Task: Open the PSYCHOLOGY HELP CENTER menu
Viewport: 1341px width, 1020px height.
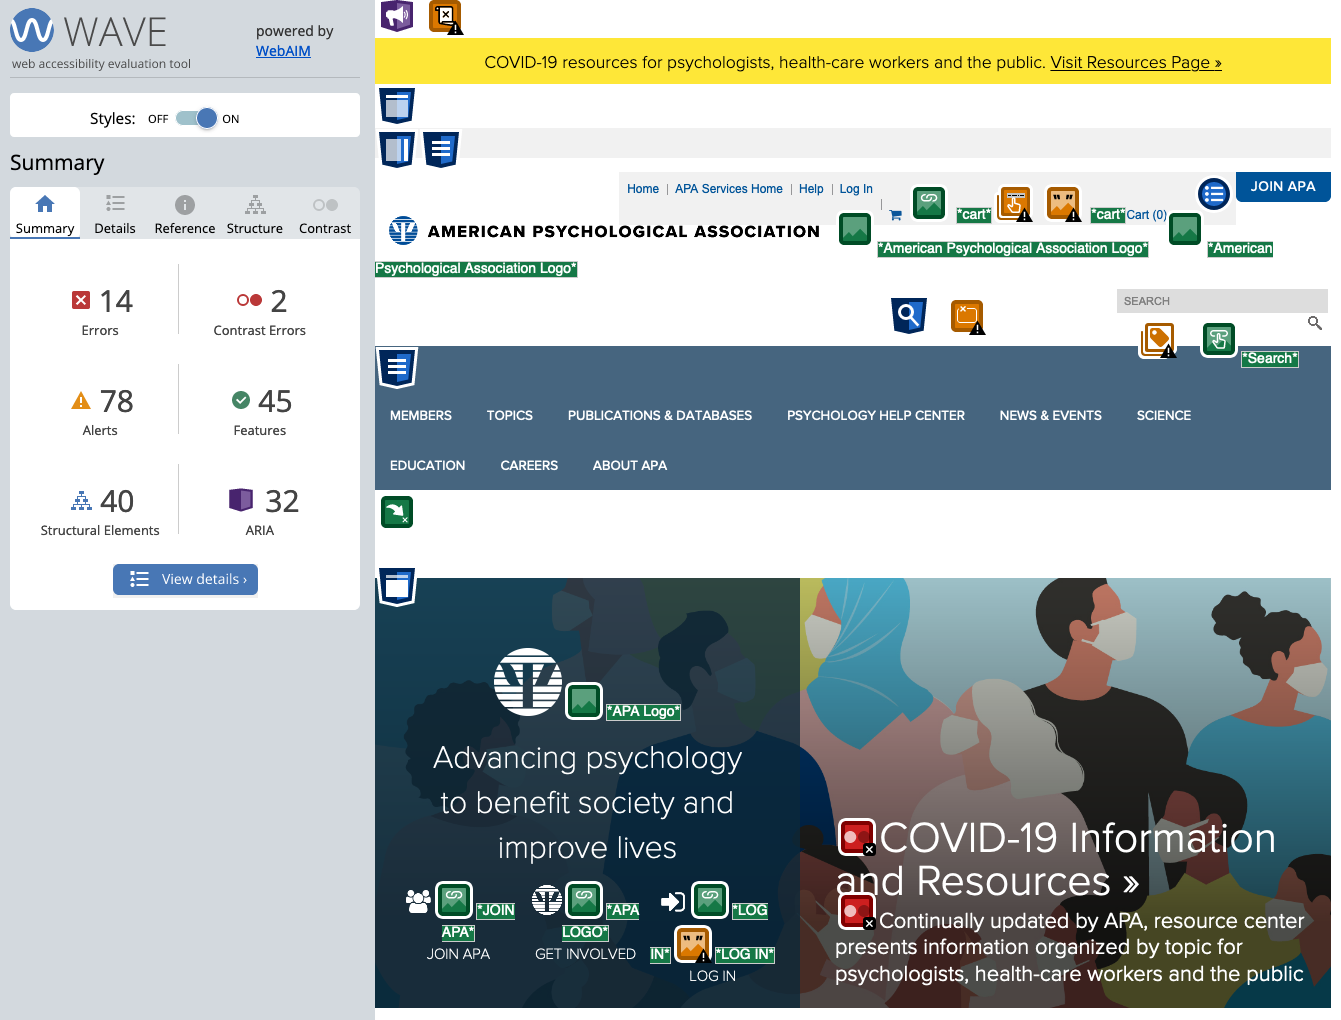Action: click(x=875, y=415)
